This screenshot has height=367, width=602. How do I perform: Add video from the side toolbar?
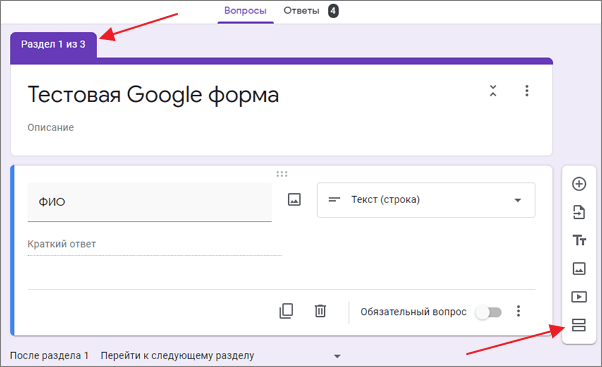click(579, 297)
